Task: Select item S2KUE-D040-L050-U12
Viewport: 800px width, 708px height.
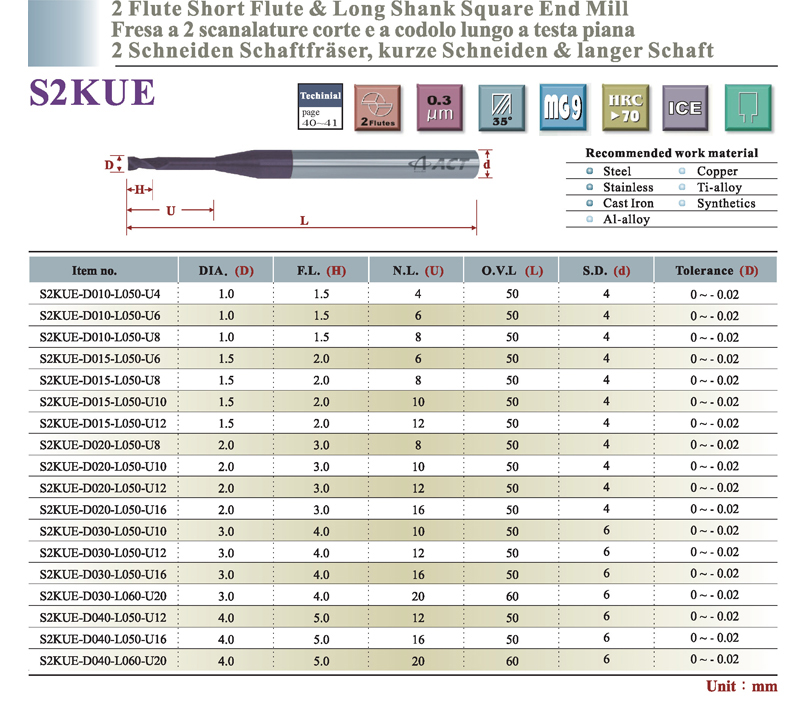Action: (x=103, y=617)
